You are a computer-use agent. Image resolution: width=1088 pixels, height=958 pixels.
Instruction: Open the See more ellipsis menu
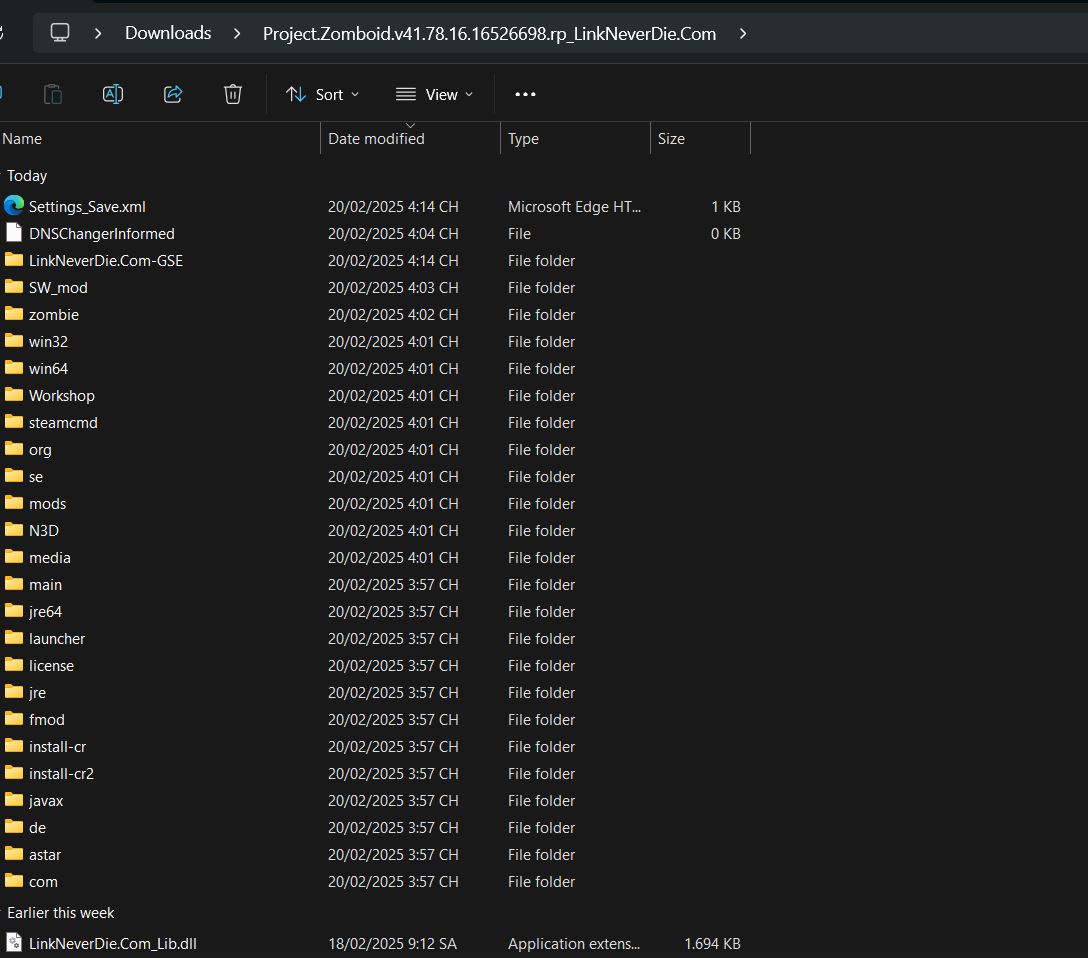(525, 94)
